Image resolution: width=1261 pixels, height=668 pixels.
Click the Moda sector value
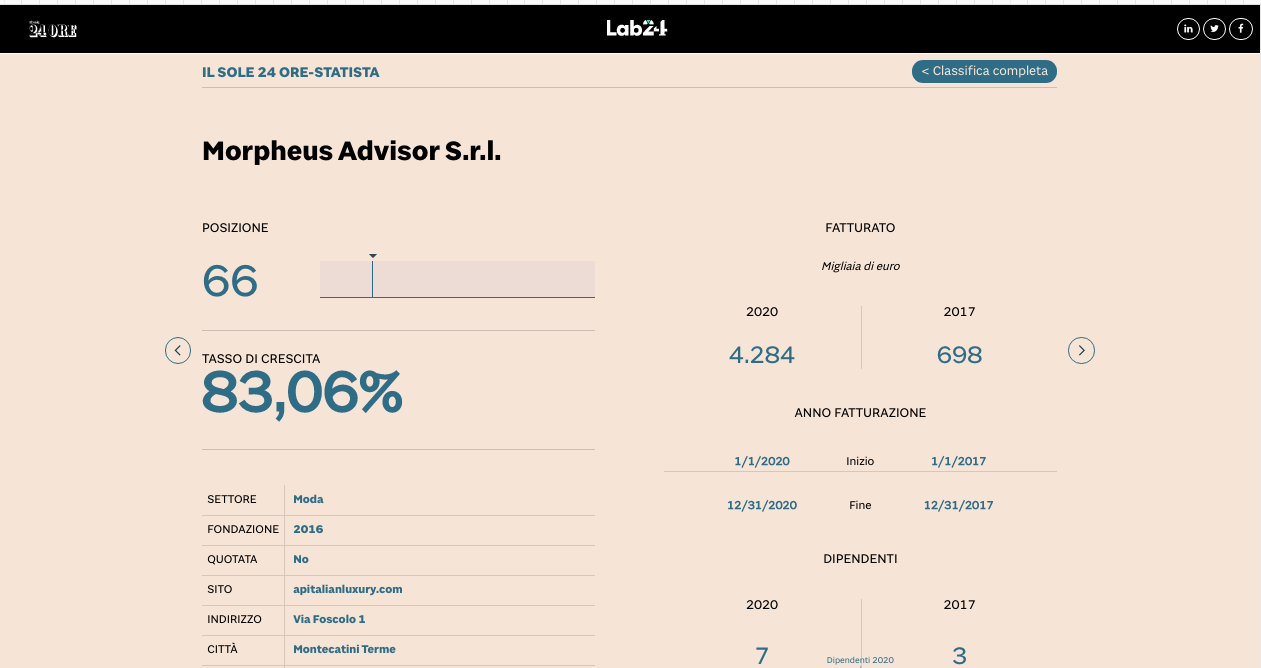(x=308, y=499)
